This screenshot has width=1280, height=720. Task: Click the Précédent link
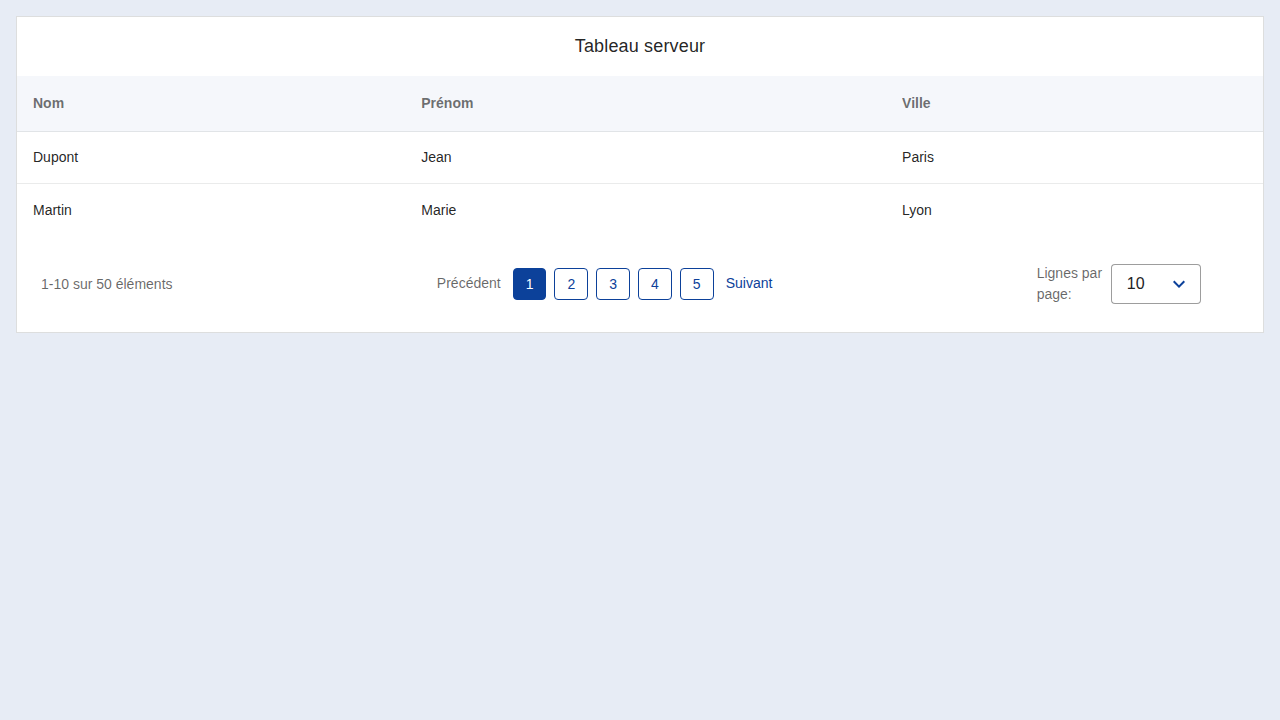469,283
